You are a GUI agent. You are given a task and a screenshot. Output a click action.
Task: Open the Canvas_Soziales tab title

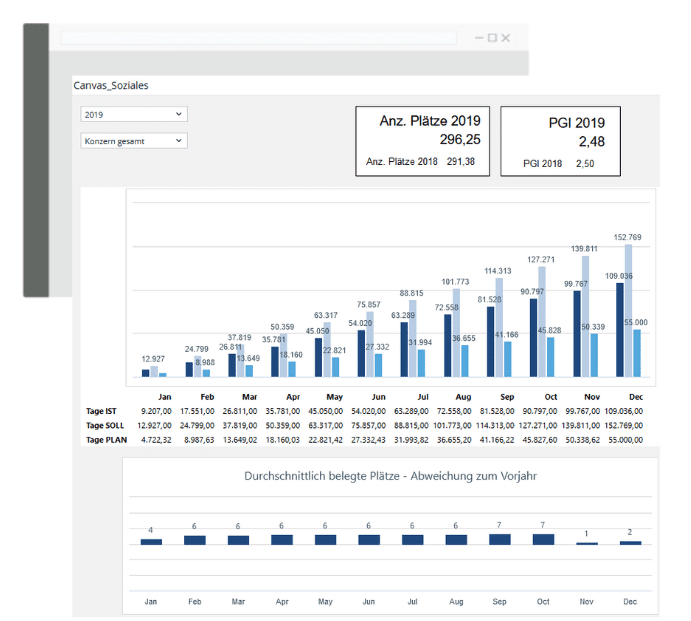pyautogui.click(x=111, y=86)
